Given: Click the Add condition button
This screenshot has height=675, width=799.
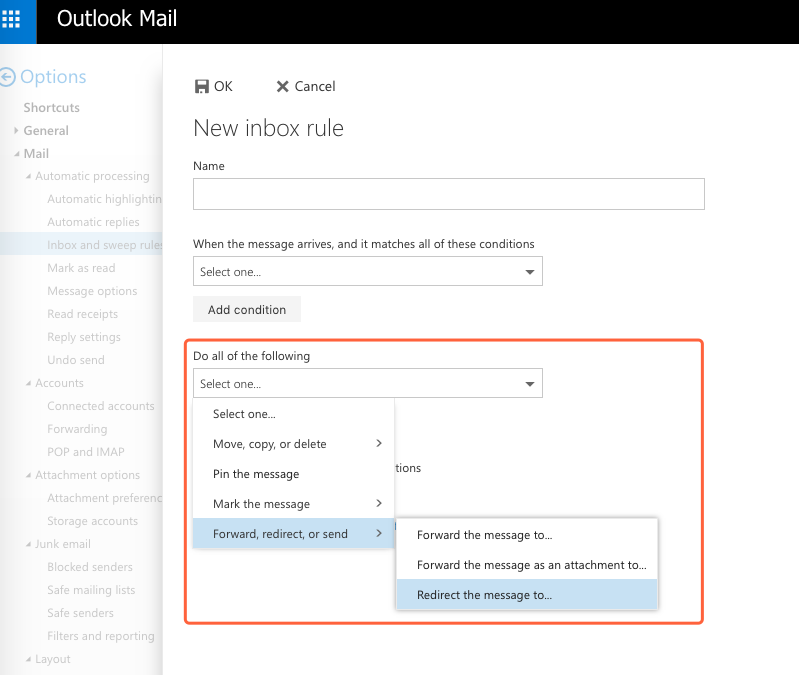Looking at the screenshot, I should (247, 310).
